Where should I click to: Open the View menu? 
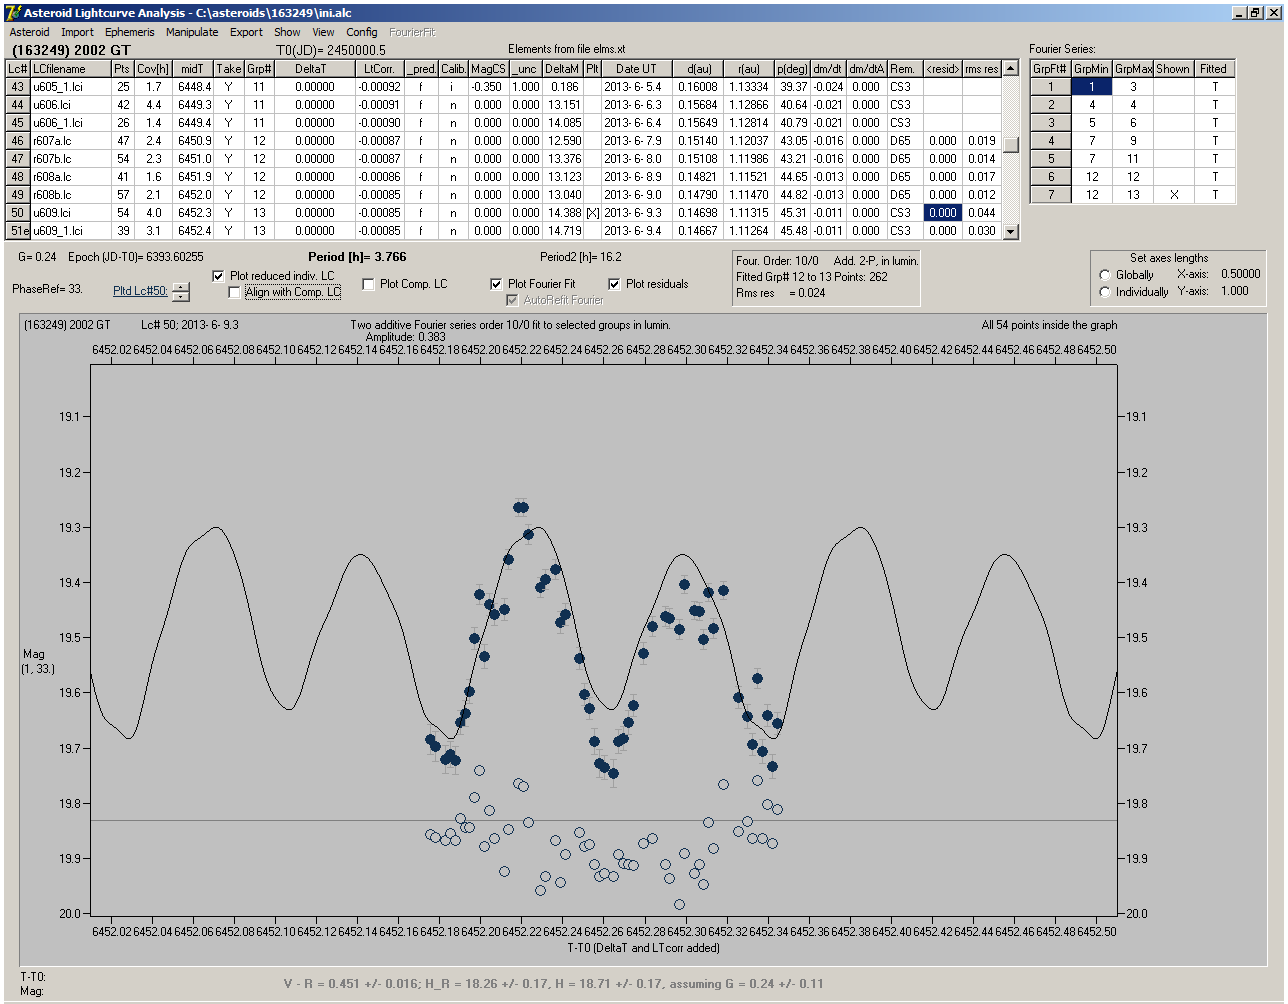[x=323, y=32]
